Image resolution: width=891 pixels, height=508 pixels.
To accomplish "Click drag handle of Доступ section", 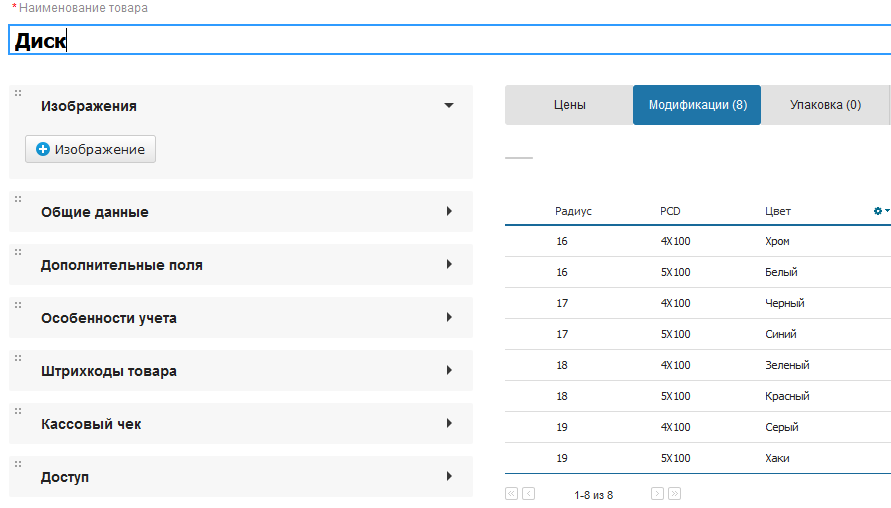I will (x=18, y=464).
